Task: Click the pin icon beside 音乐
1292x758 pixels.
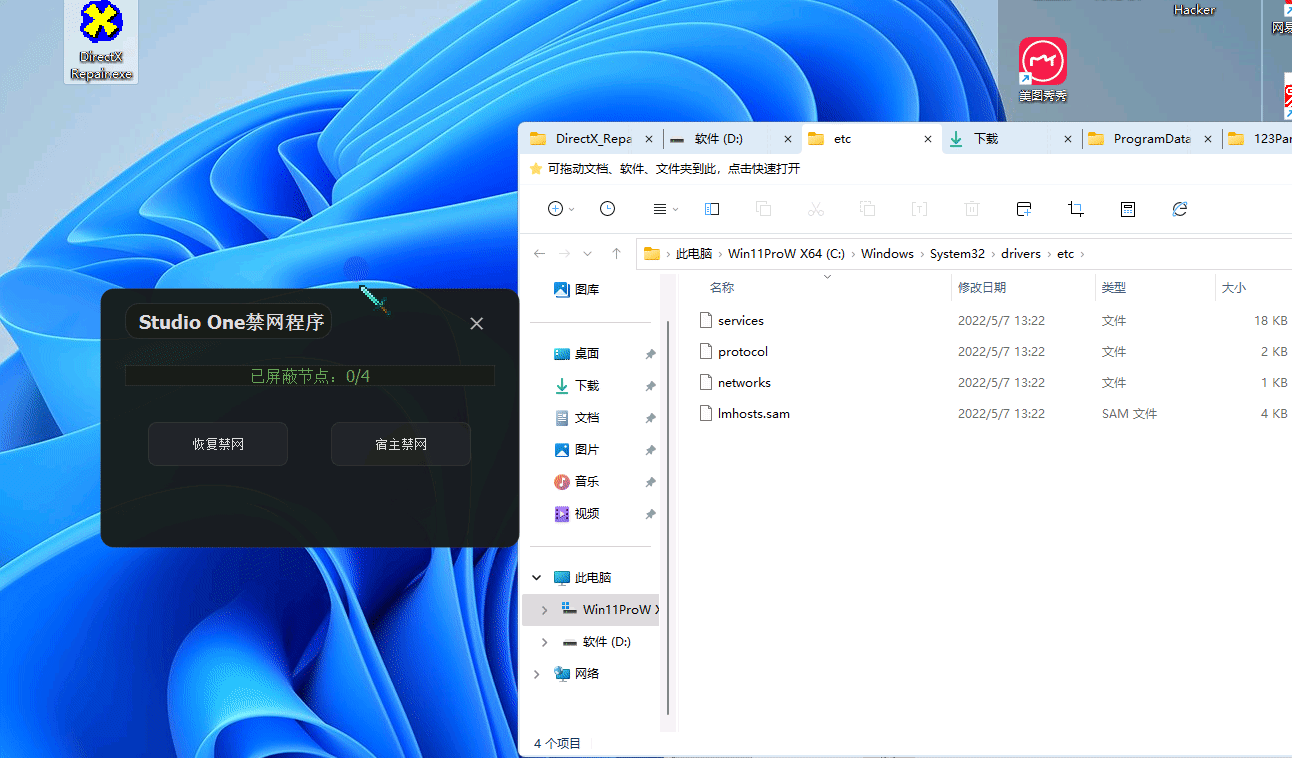Action: 650,482
